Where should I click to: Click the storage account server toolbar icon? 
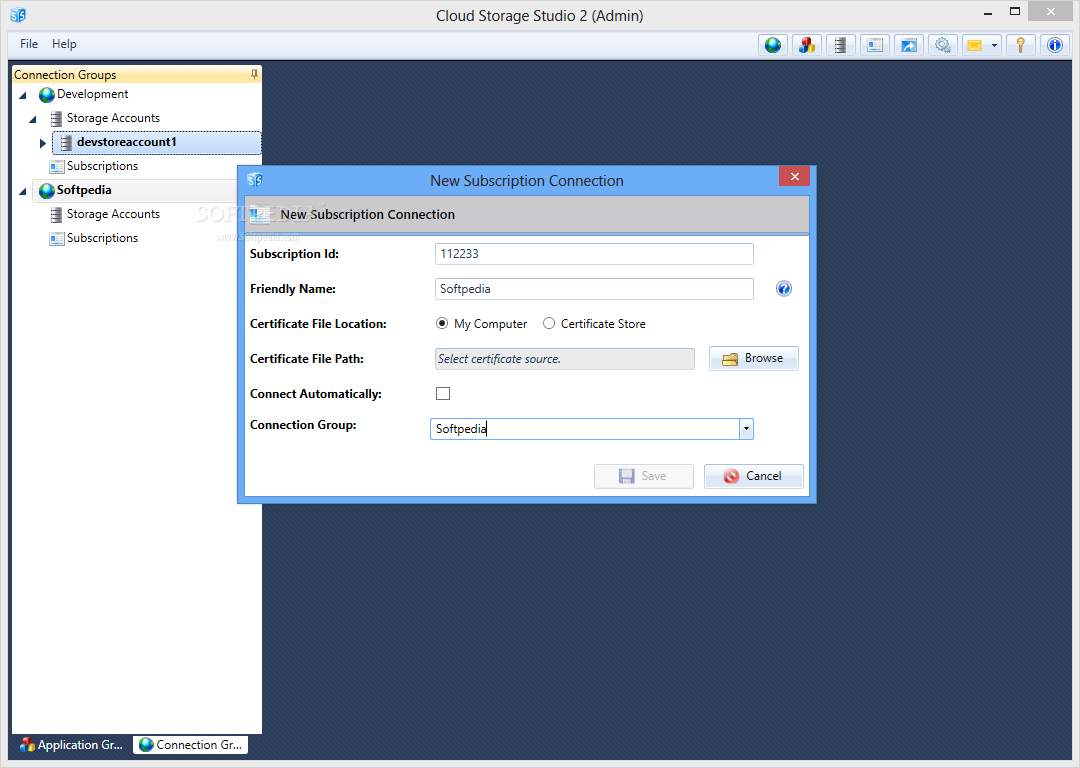click(x=840, y=45)
